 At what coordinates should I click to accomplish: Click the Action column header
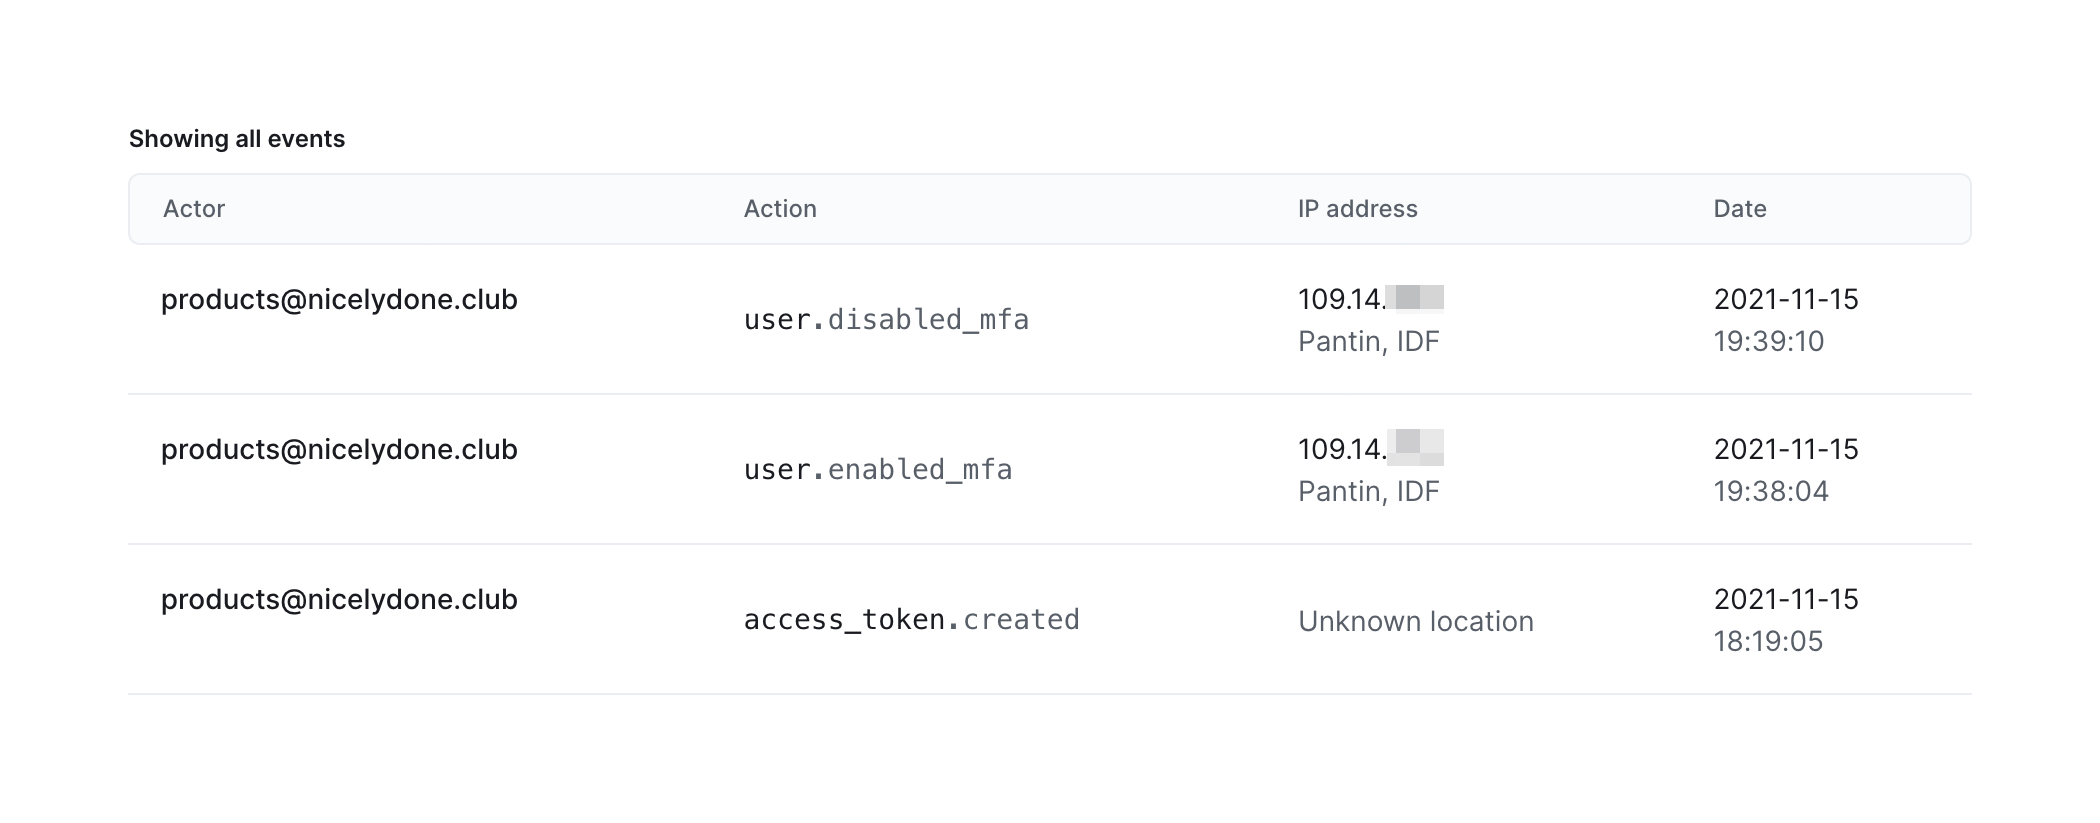tap(780, 208)
